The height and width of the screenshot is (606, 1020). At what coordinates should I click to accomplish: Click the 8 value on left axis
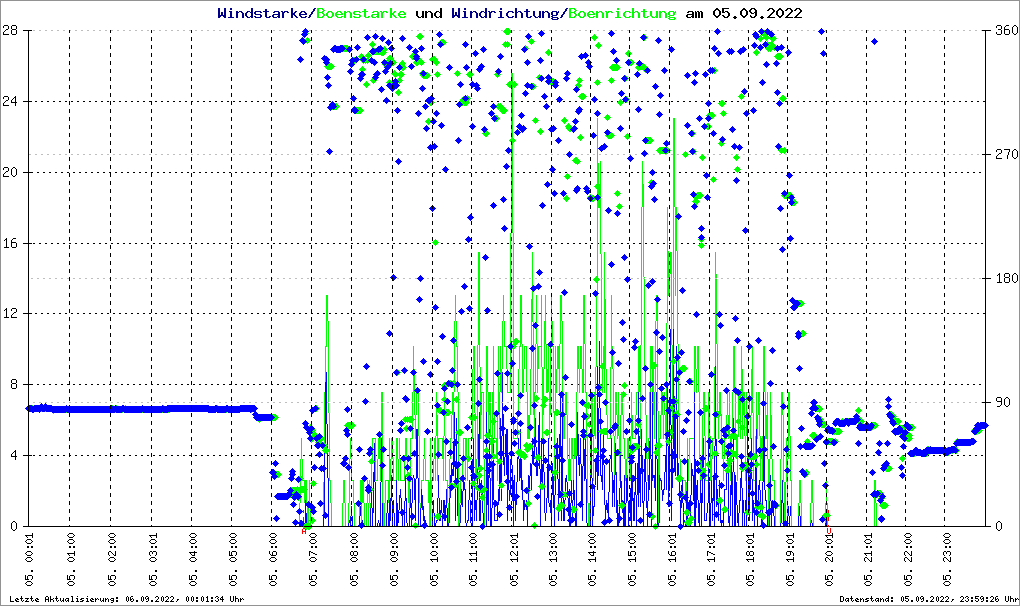point(14,384)
